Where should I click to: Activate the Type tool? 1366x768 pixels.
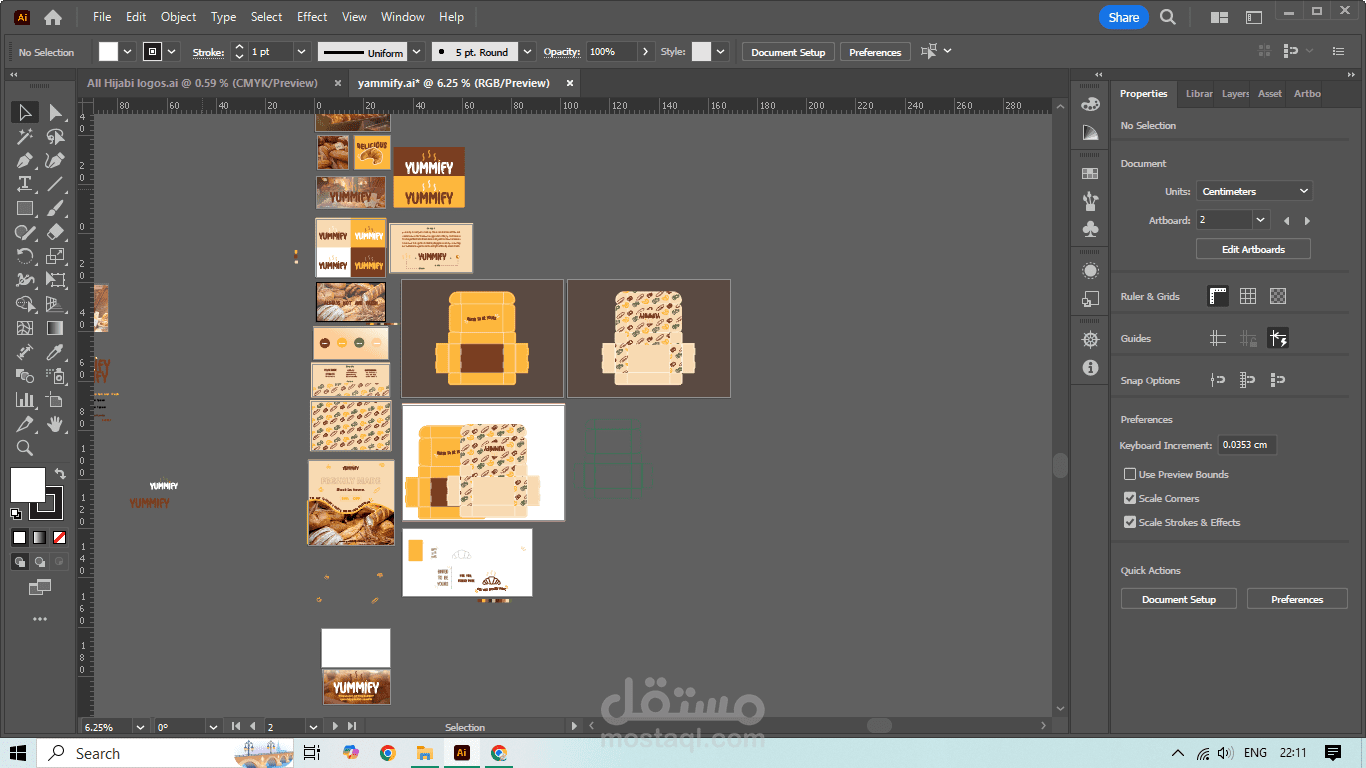(x=25, y=184)
